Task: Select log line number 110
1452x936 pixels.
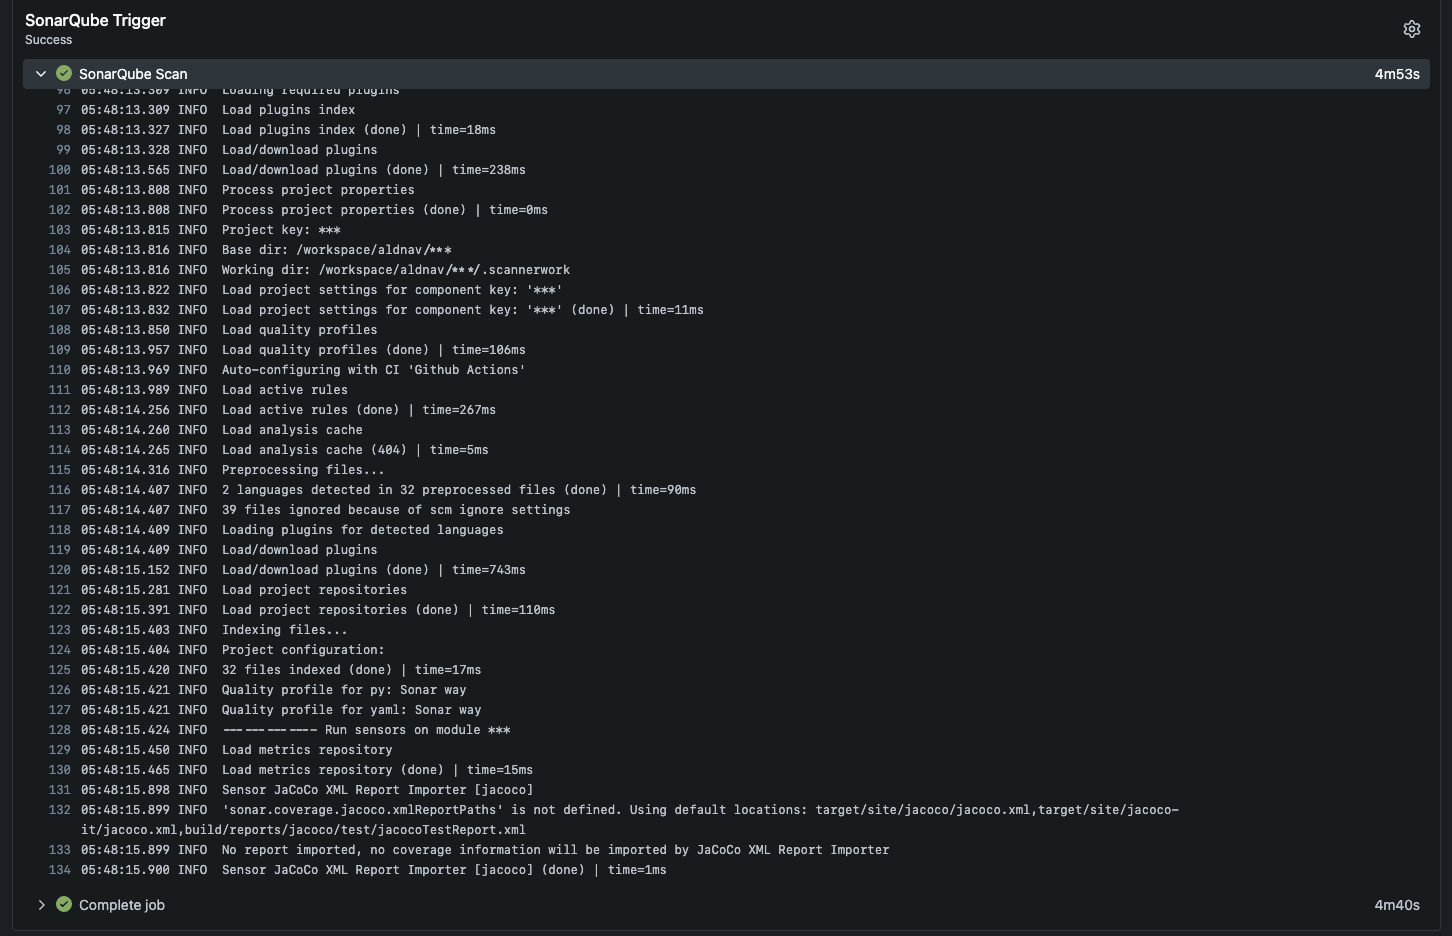Action: click(59, 370)
